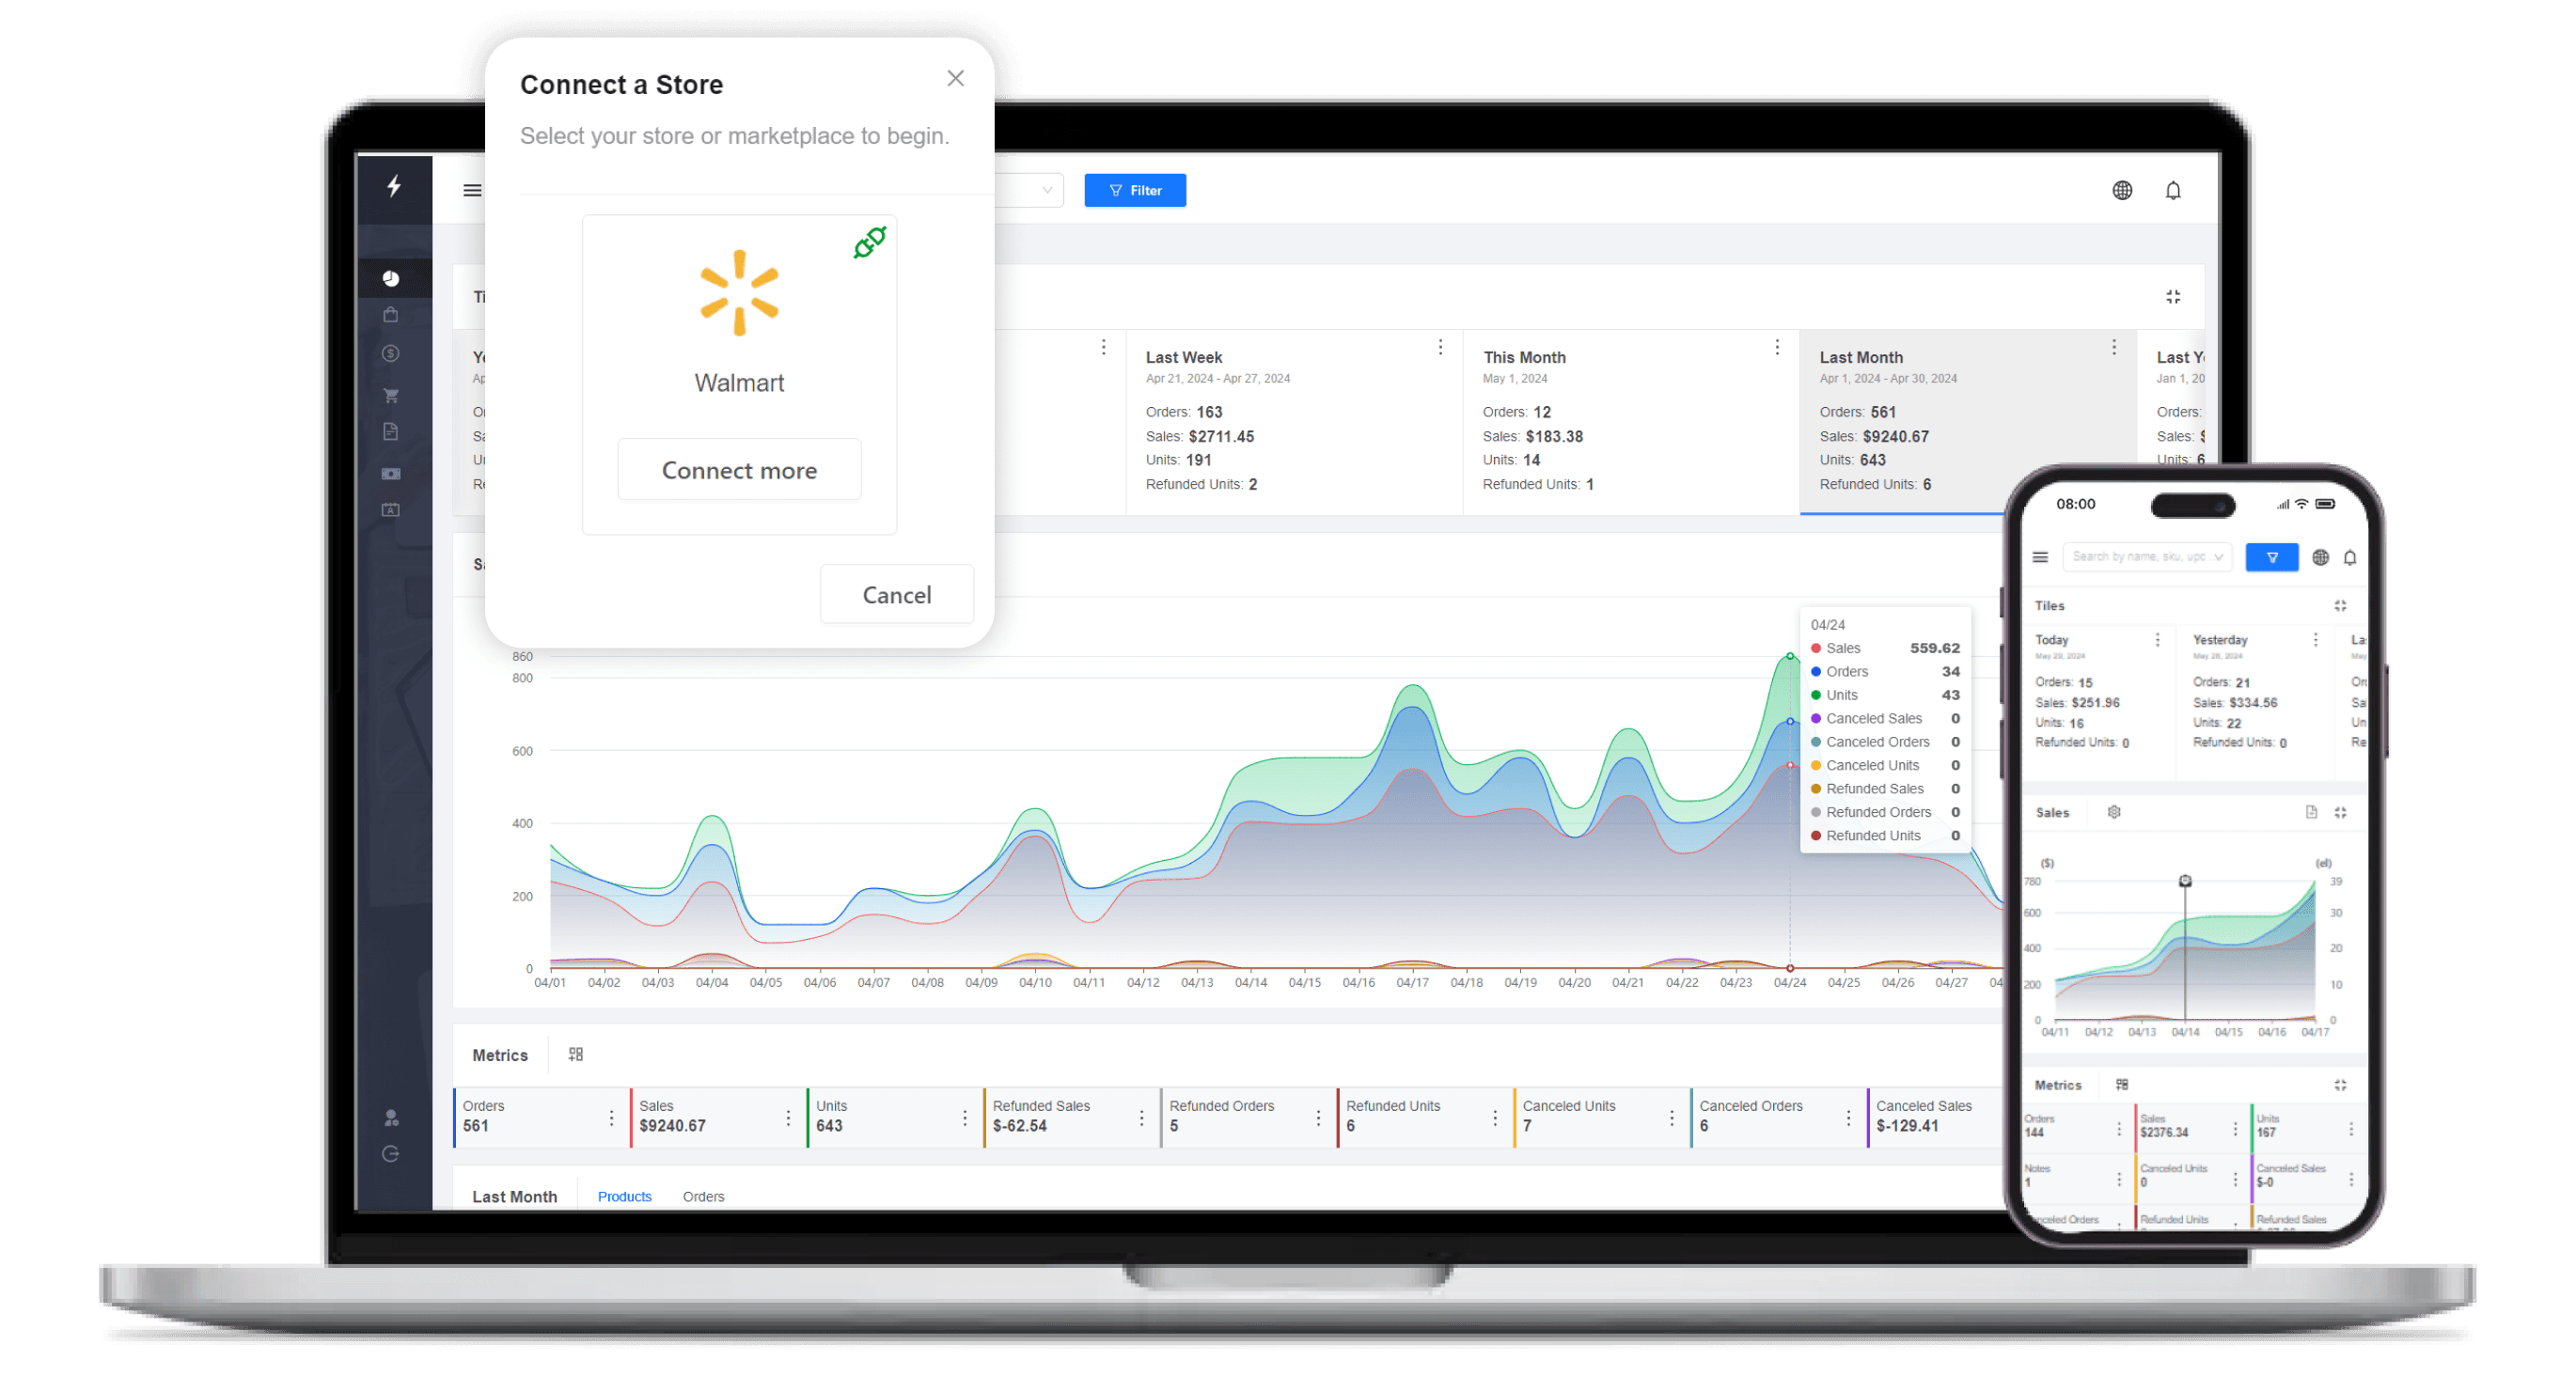Select the Last Week tile

(1294, 421)
